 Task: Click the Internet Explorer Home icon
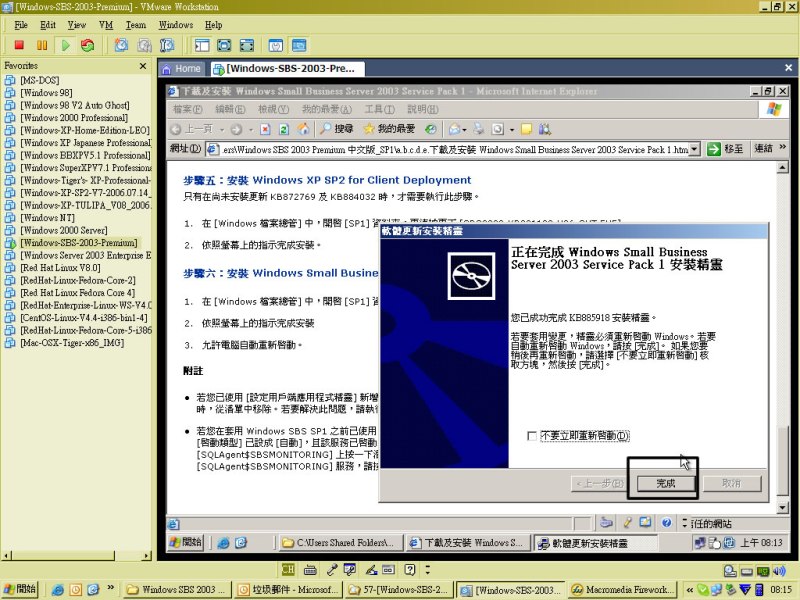coord(304,130)
